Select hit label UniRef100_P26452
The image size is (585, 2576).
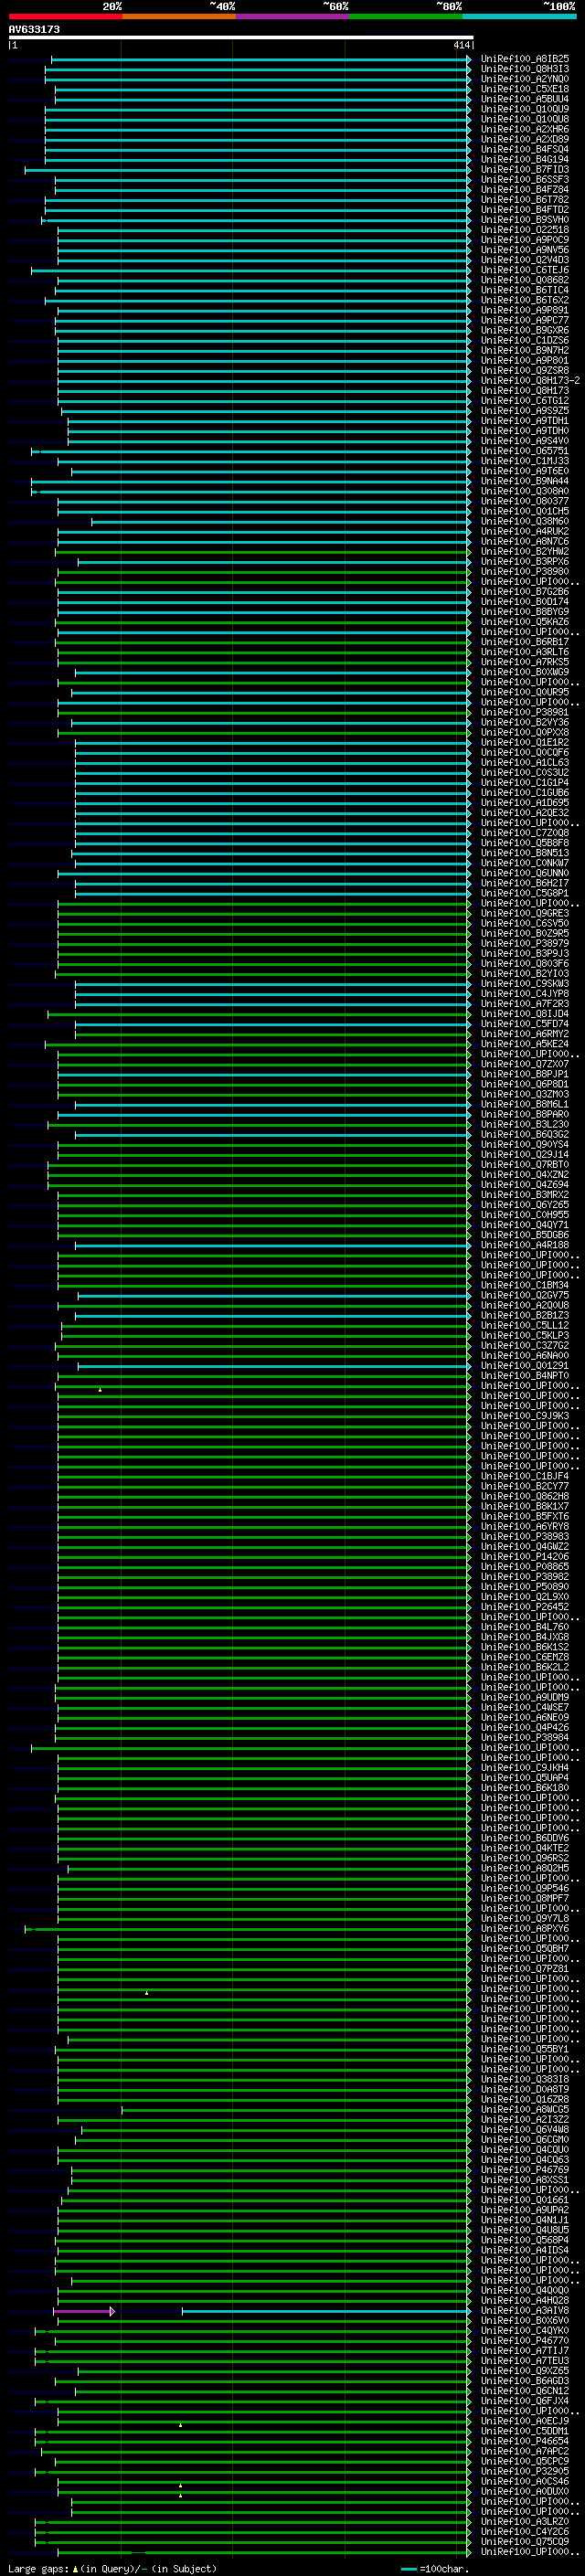coord(525,1607)
